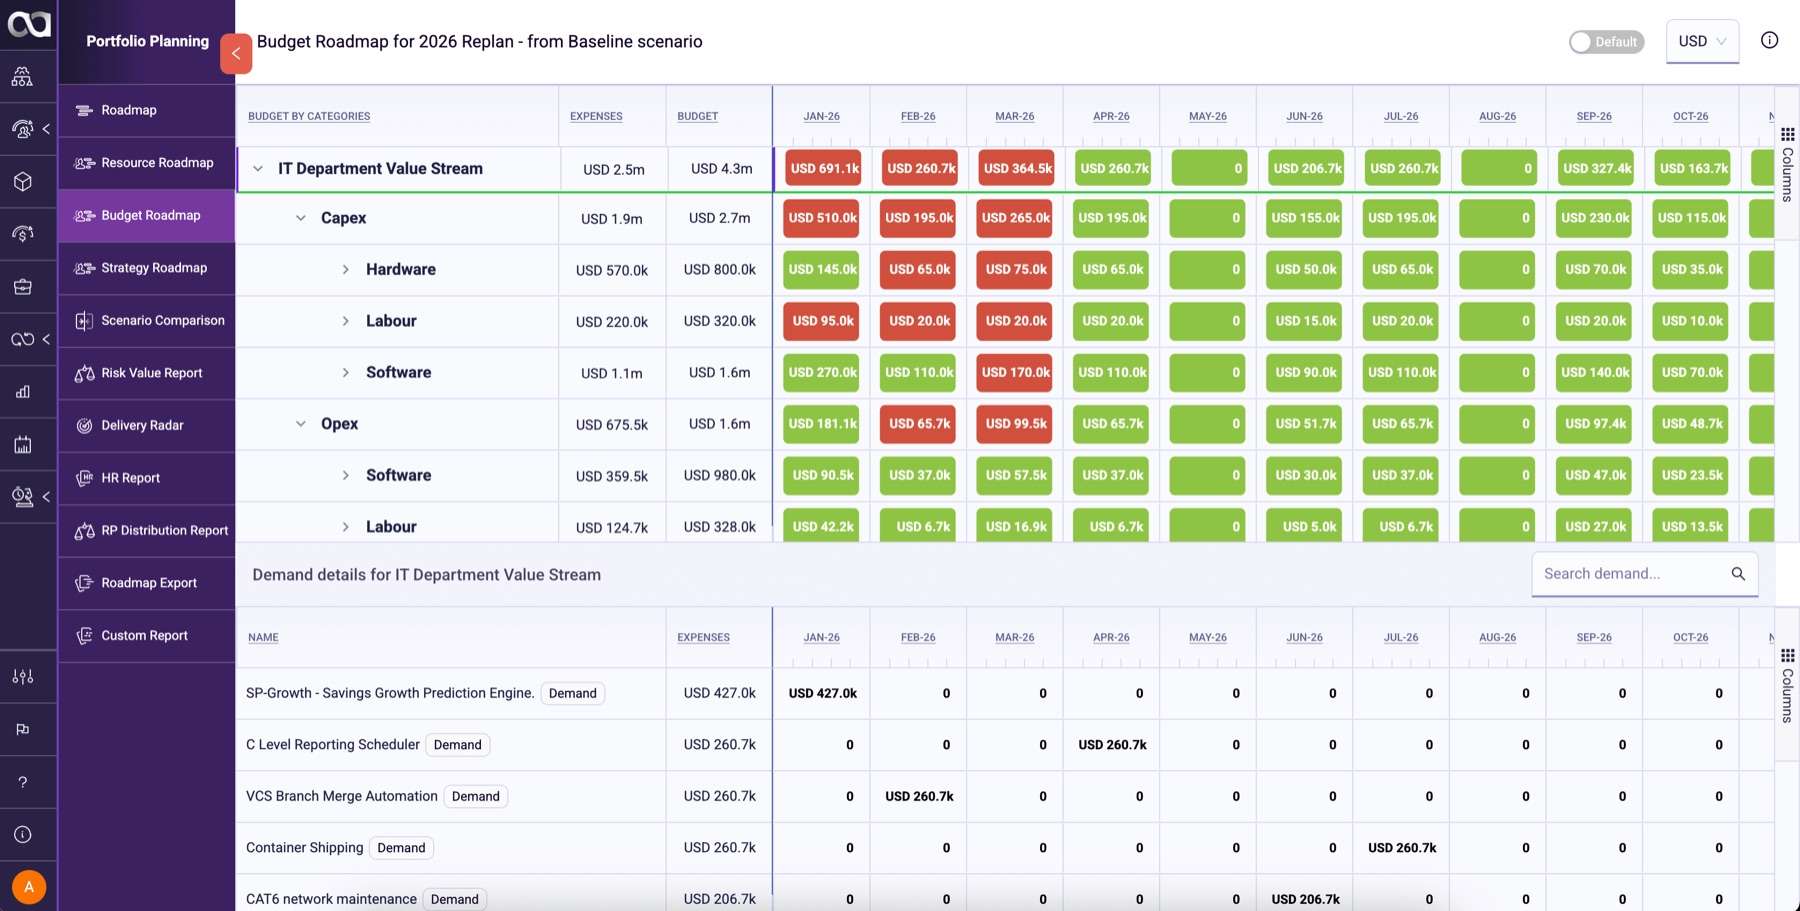Open the orange user avatar labelled A
The image size is (1800, 911).
pos(29,887)
